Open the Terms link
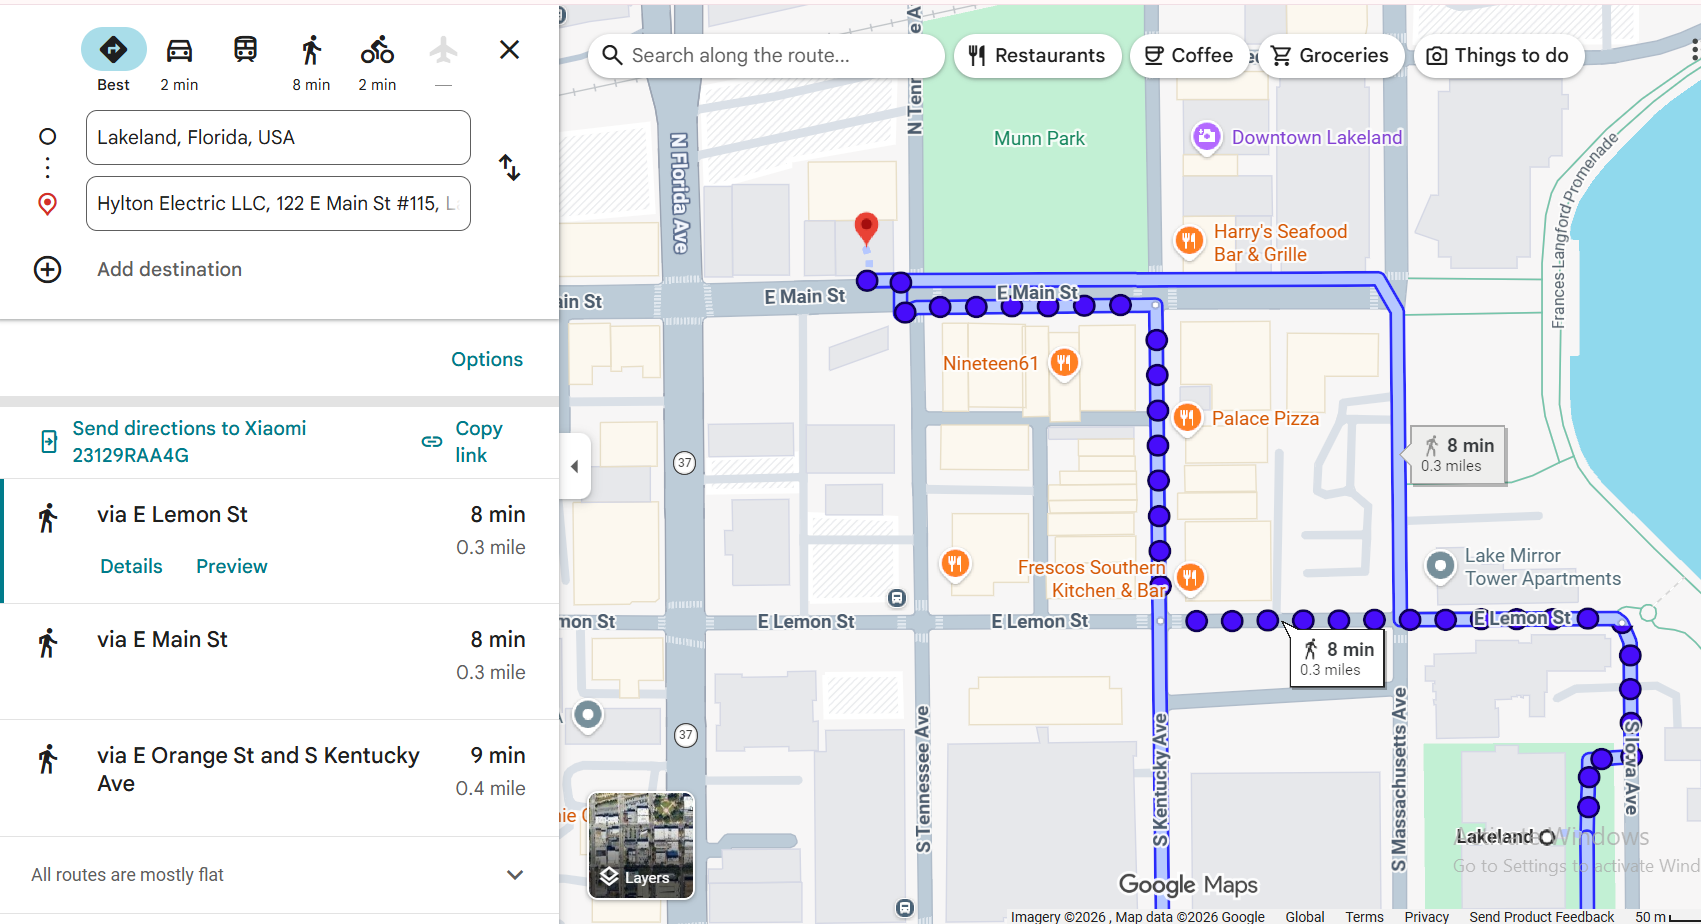This screenshot has width=1701, height=924. pyautogui.click(x=1364, y=916)
